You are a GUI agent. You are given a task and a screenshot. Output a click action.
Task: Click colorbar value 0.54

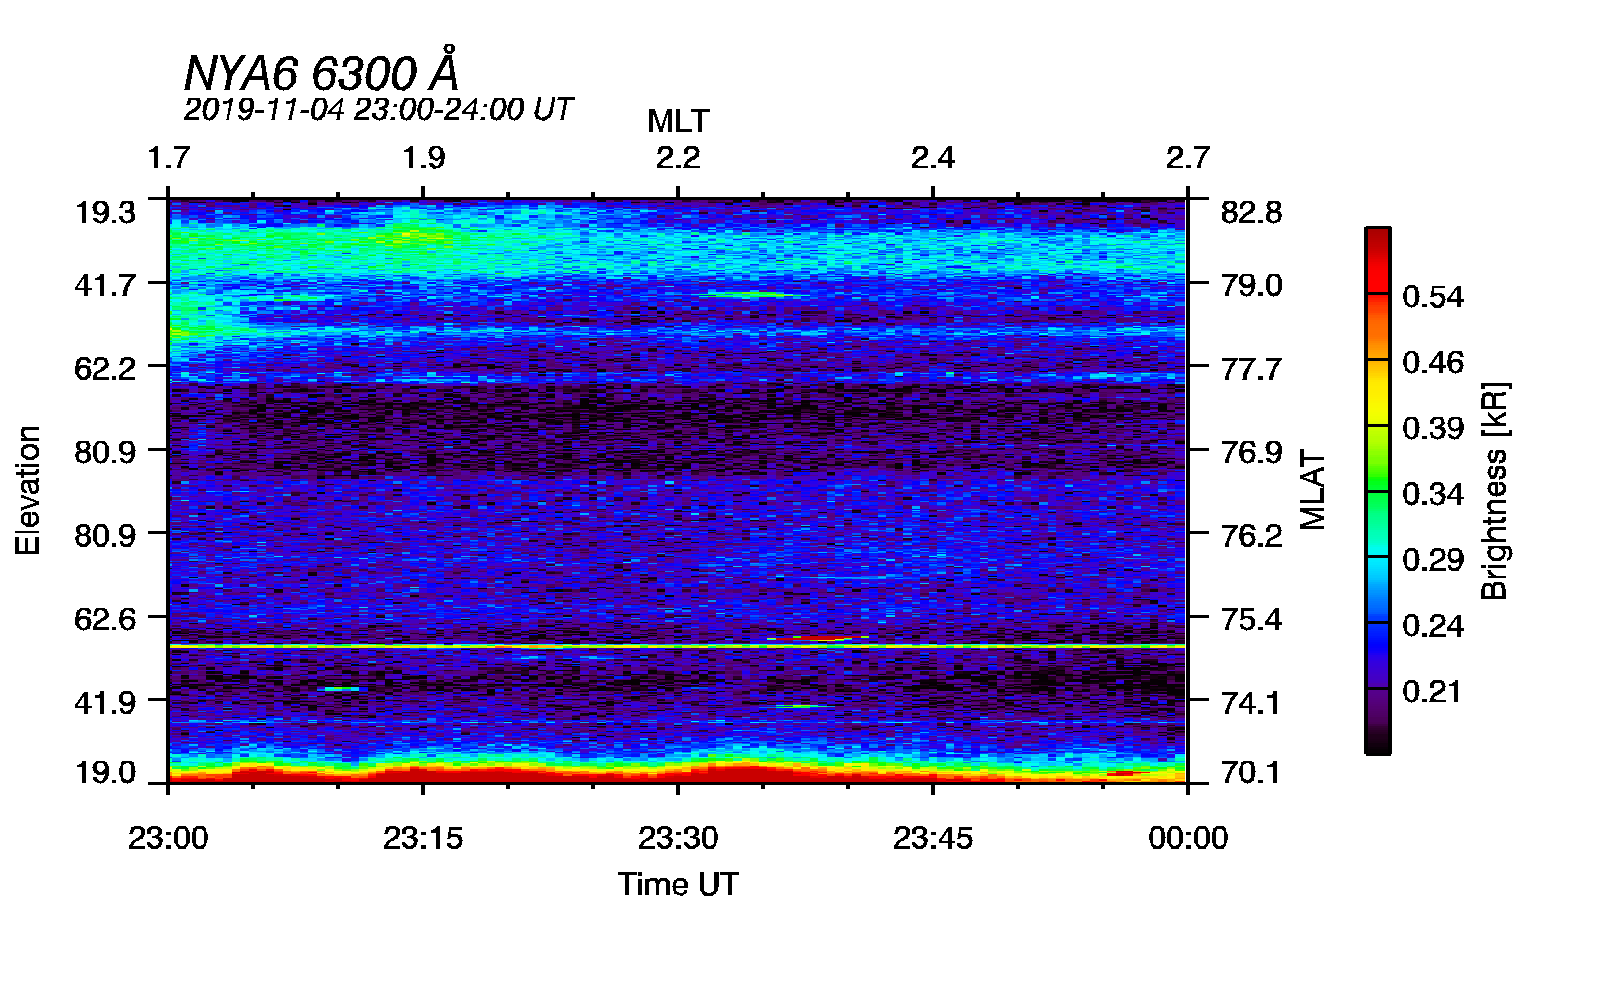[x=1433, y=296]
